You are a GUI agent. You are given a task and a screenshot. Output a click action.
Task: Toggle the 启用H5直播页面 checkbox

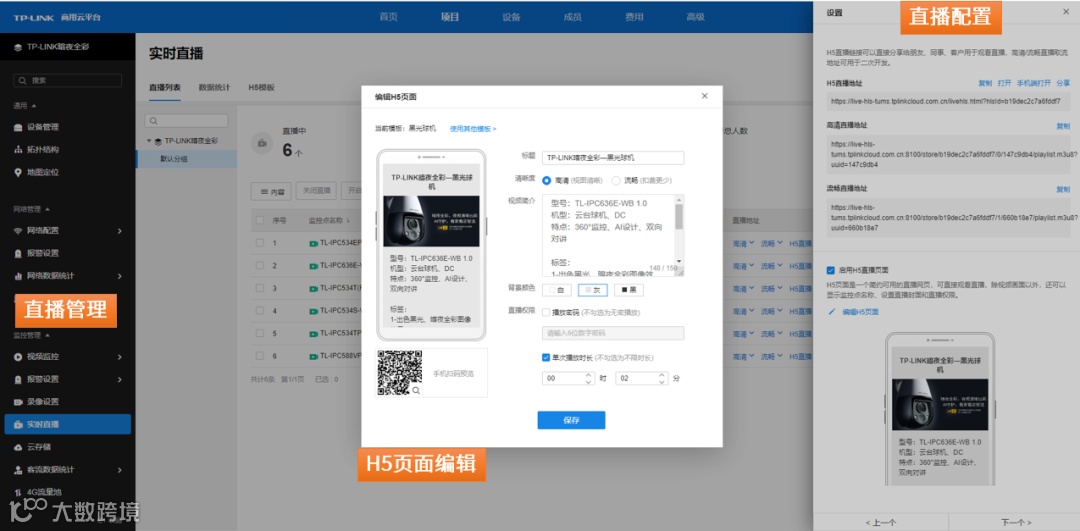pos(831,270)
